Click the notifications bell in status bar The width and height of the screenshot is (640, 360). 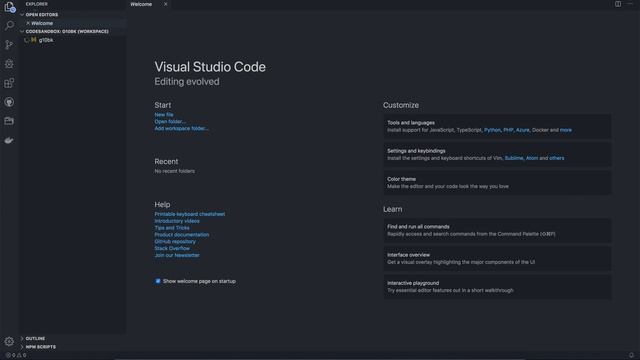point(631,355)
